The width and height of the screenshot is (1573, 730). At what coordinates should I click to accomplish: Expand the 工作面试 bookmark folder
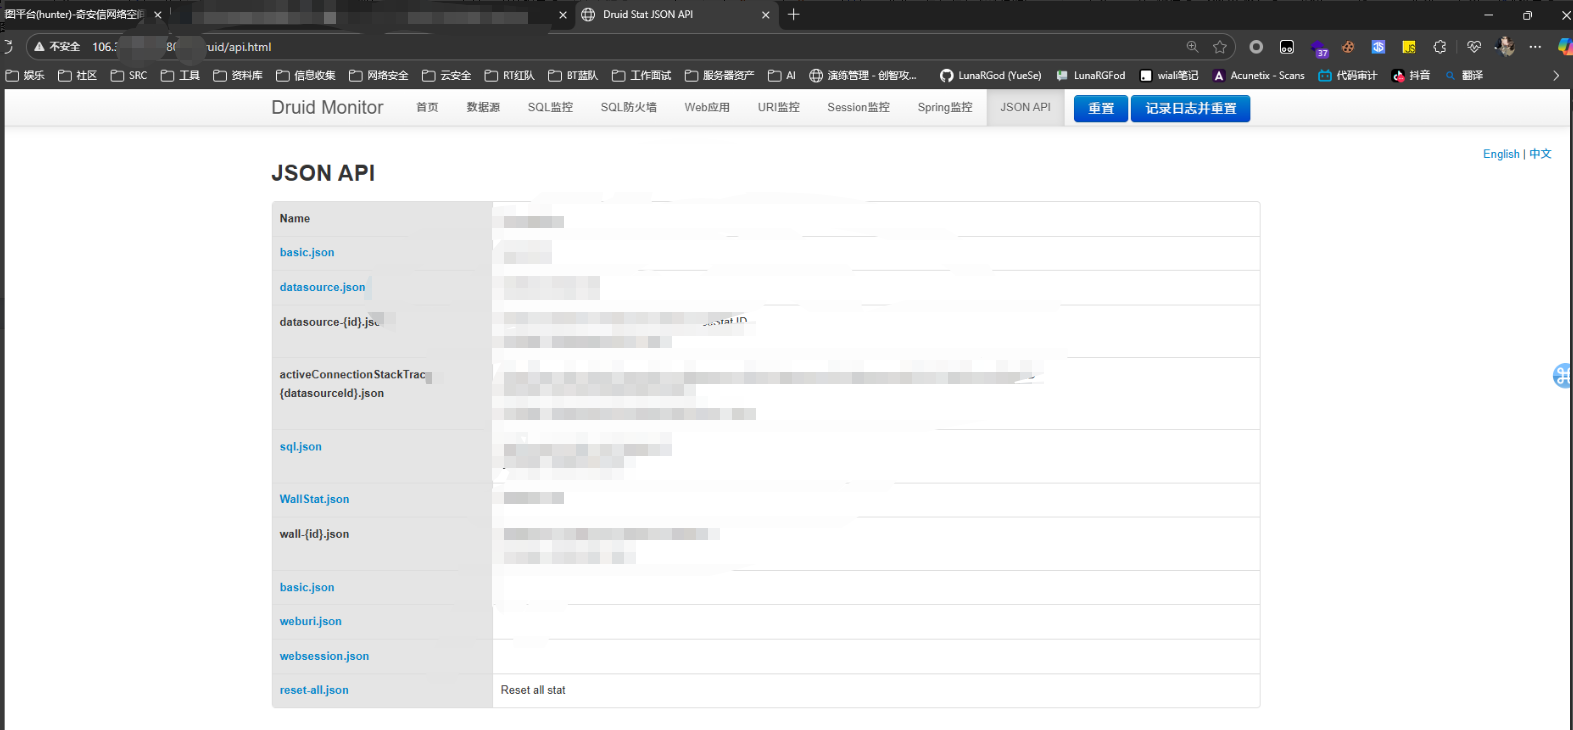tap(642, 76)
